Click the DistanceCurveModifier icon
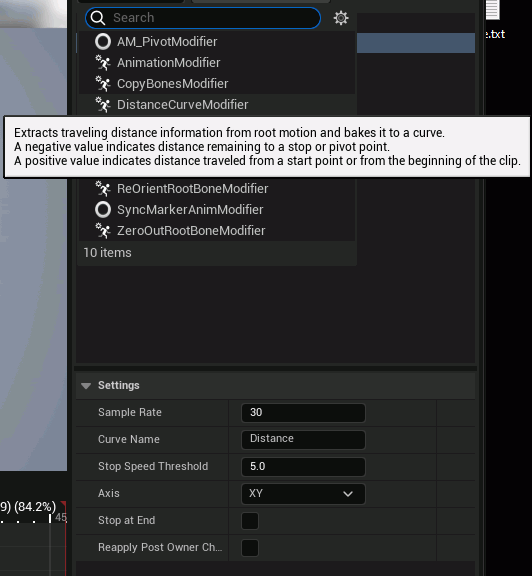532x576 pixels. (x=103, y=105)
